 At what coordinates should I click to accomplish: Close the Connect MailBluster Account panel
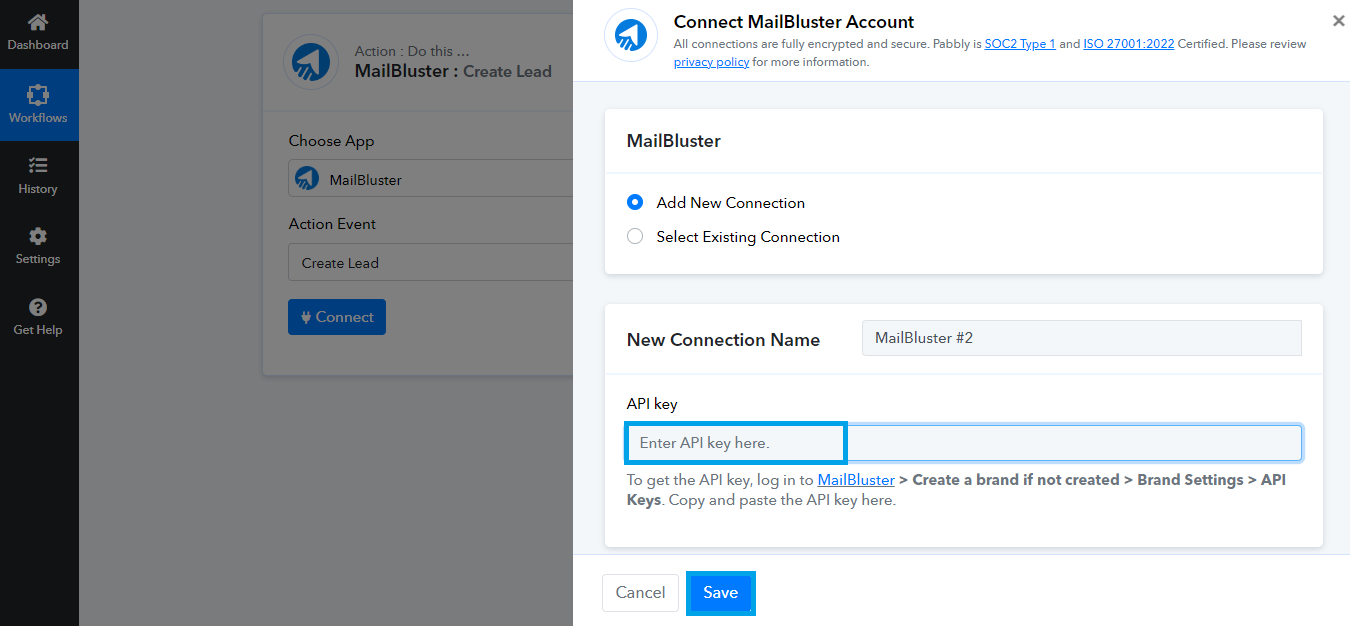pos(1339,20)
